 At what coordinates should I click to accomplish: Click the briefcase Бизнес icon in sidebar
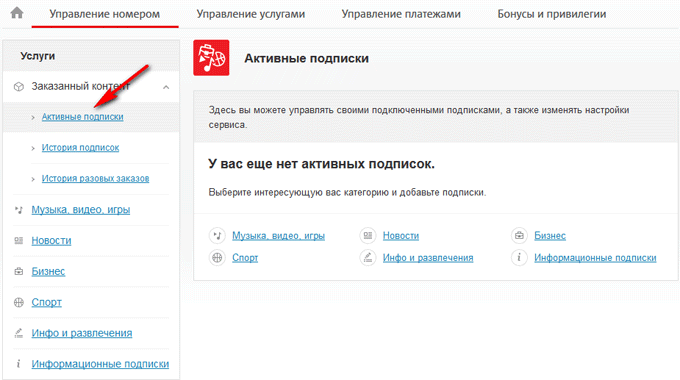click(19, 272)
